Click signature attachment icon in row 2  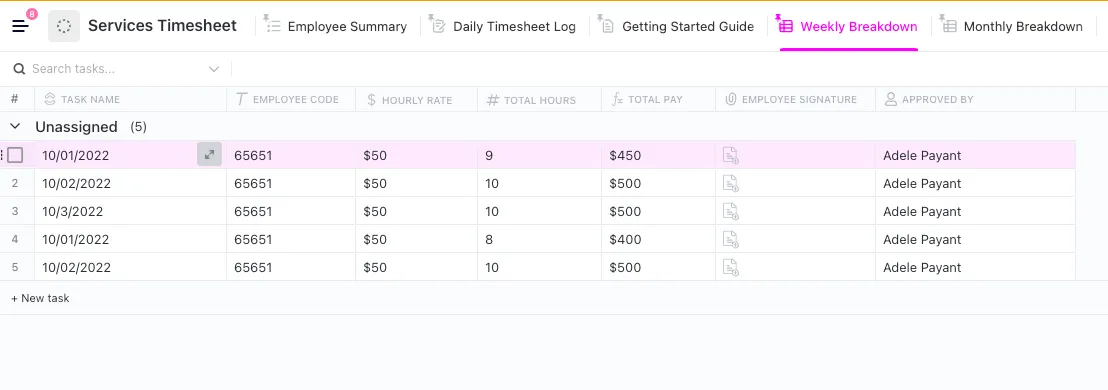(731, 184)
